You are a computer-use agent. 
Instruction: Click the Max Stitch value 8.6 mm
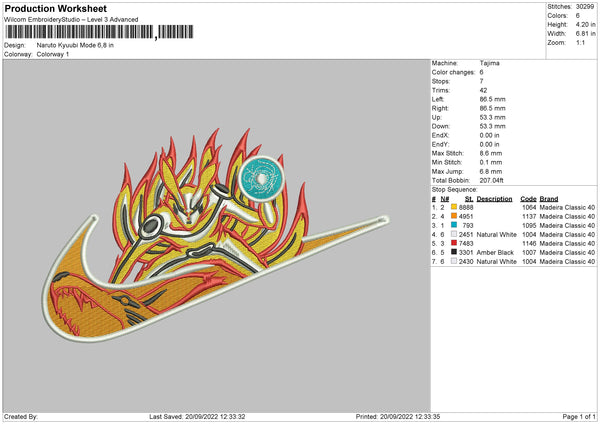(x=491, y=153)
